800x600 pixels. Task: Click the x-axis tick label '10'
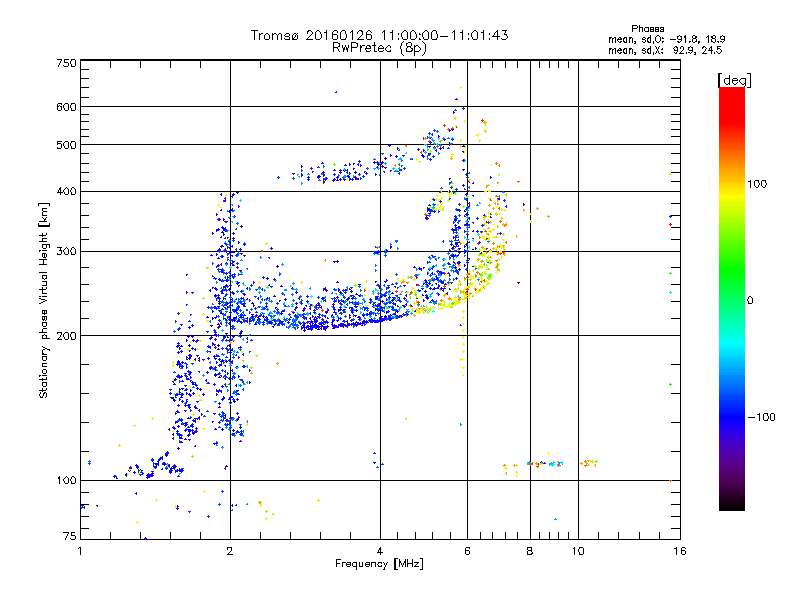click(578, 551)
